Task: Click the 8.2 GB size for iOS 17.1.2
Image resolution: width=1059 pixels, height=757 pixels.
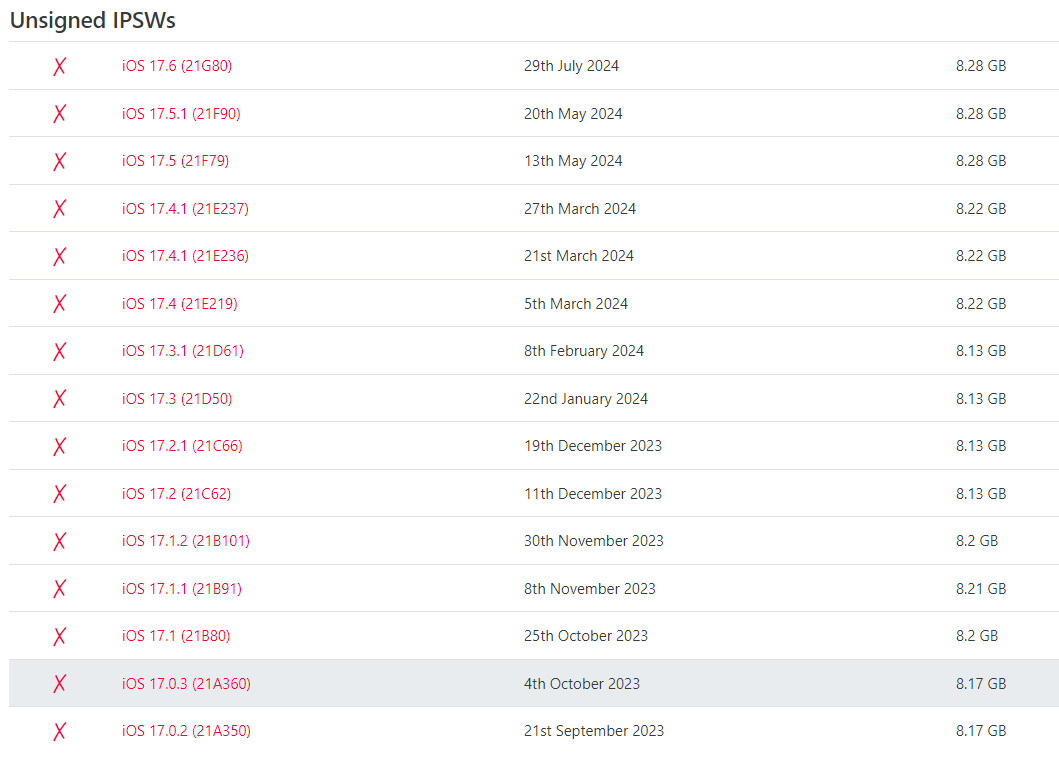Action: [x=977, y=541]
